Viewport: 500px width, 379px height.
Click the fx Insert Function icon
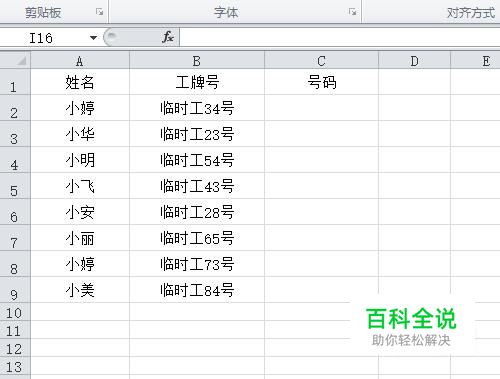(x=168, y=37)
